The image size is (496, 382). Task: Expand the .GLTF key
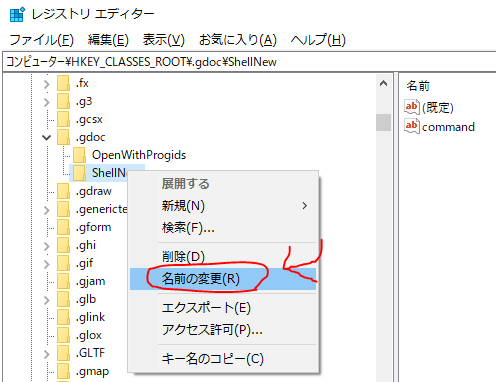point(47,354)
